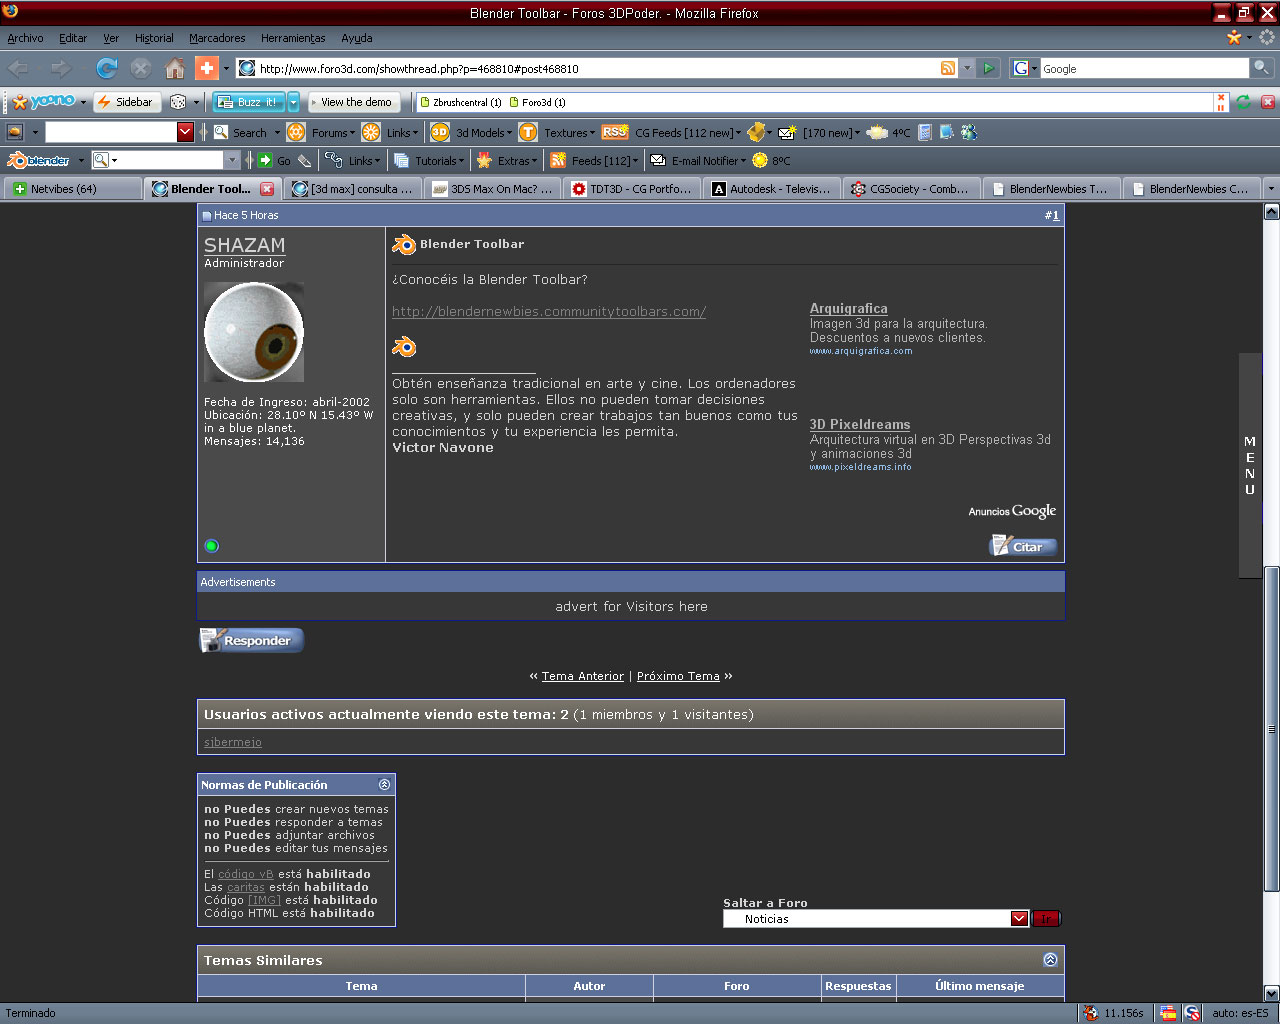The width and height of the screenshot is (1280, 1024).
Task: Click the bookmark star icon in menu bar
Action: [1234, 37]
